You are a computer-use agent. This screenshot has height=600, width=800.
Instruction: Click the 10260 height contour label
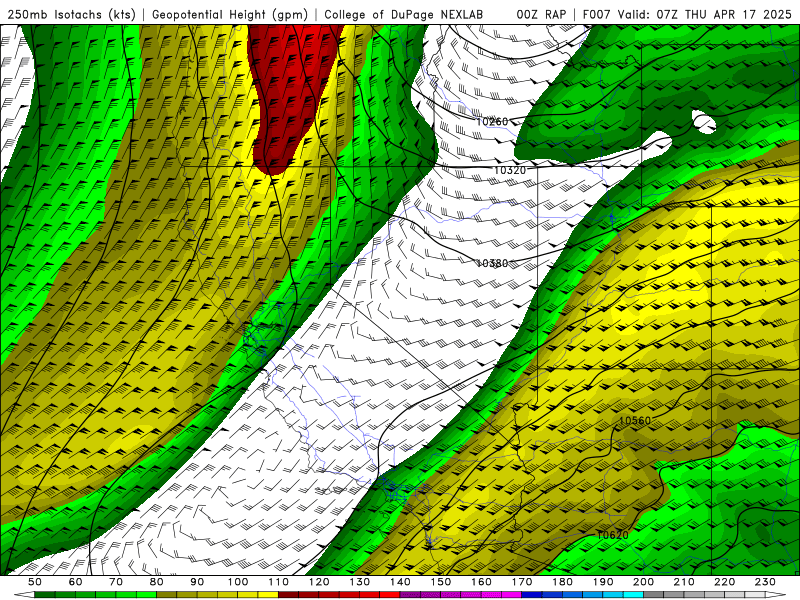pos(492,121)
